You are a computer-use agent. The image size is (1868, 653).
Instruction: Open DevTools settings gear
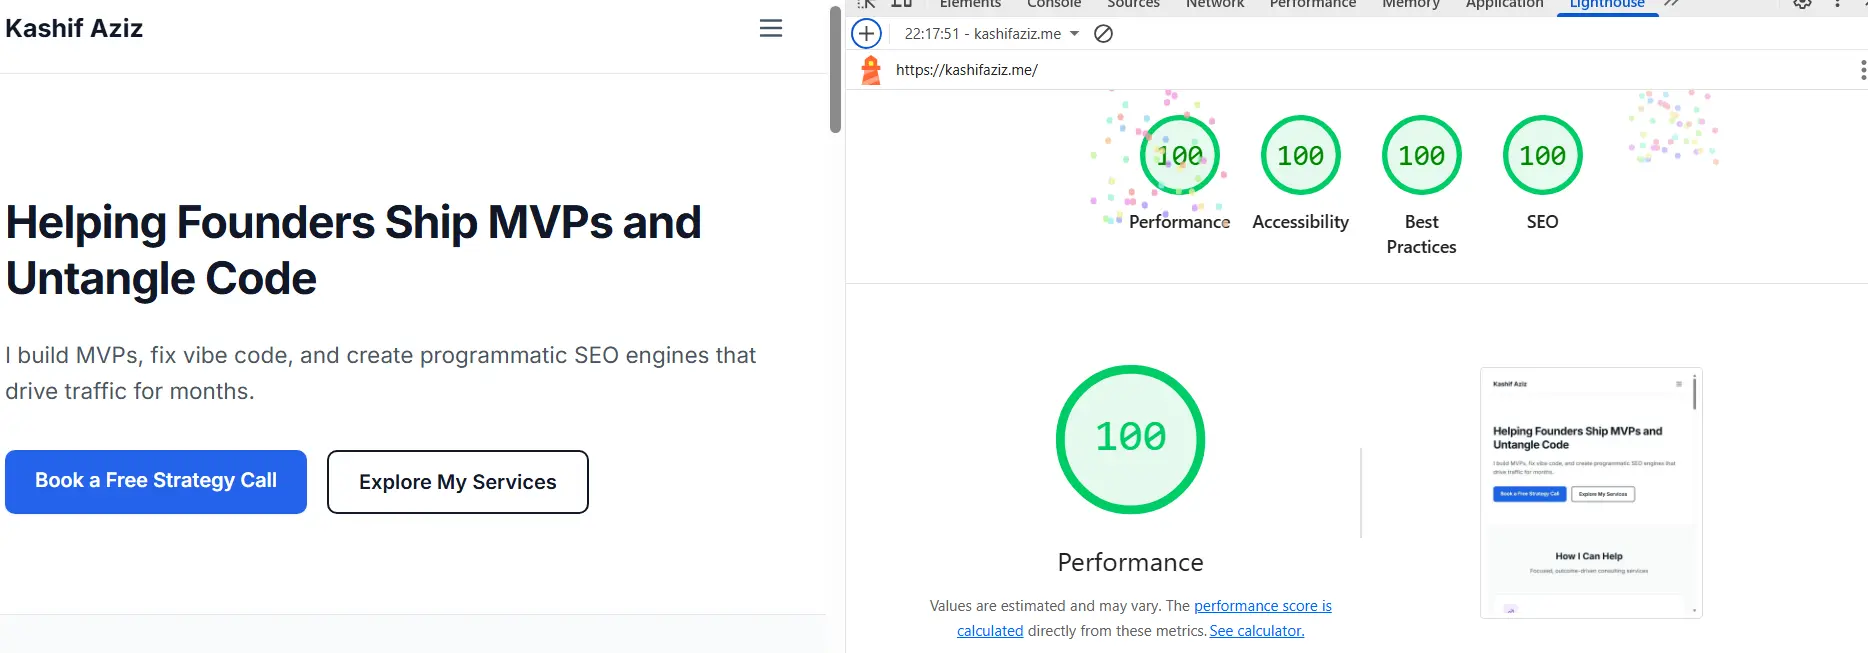[x=1802, y=4]
